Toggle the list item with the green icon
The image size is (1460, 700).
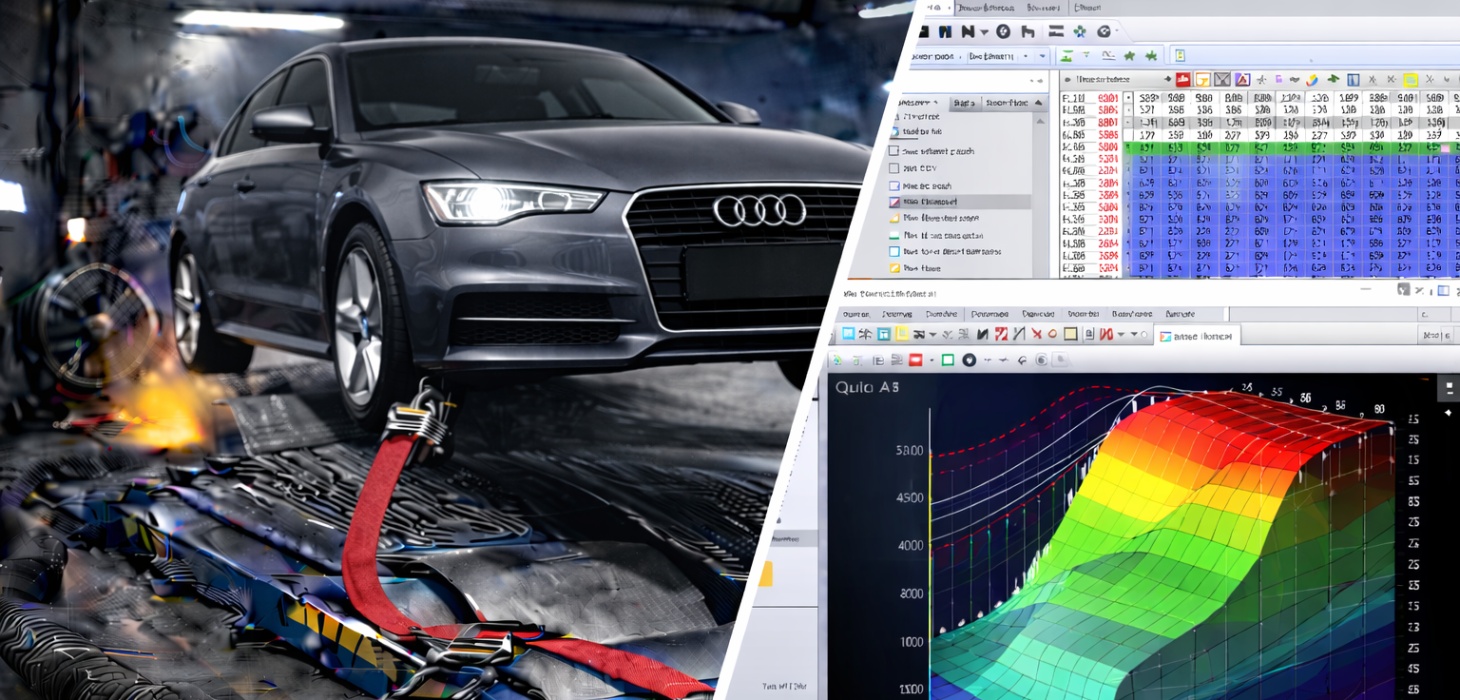[x=894, y=236]
